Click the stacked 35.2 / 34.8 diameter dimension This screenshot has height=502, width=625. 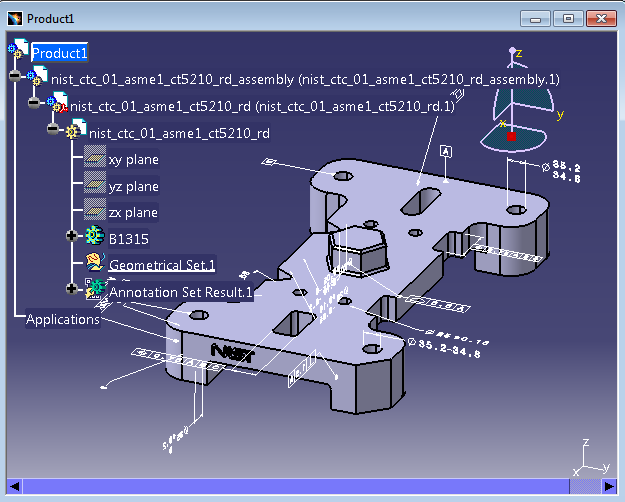[x=562, y=171]
